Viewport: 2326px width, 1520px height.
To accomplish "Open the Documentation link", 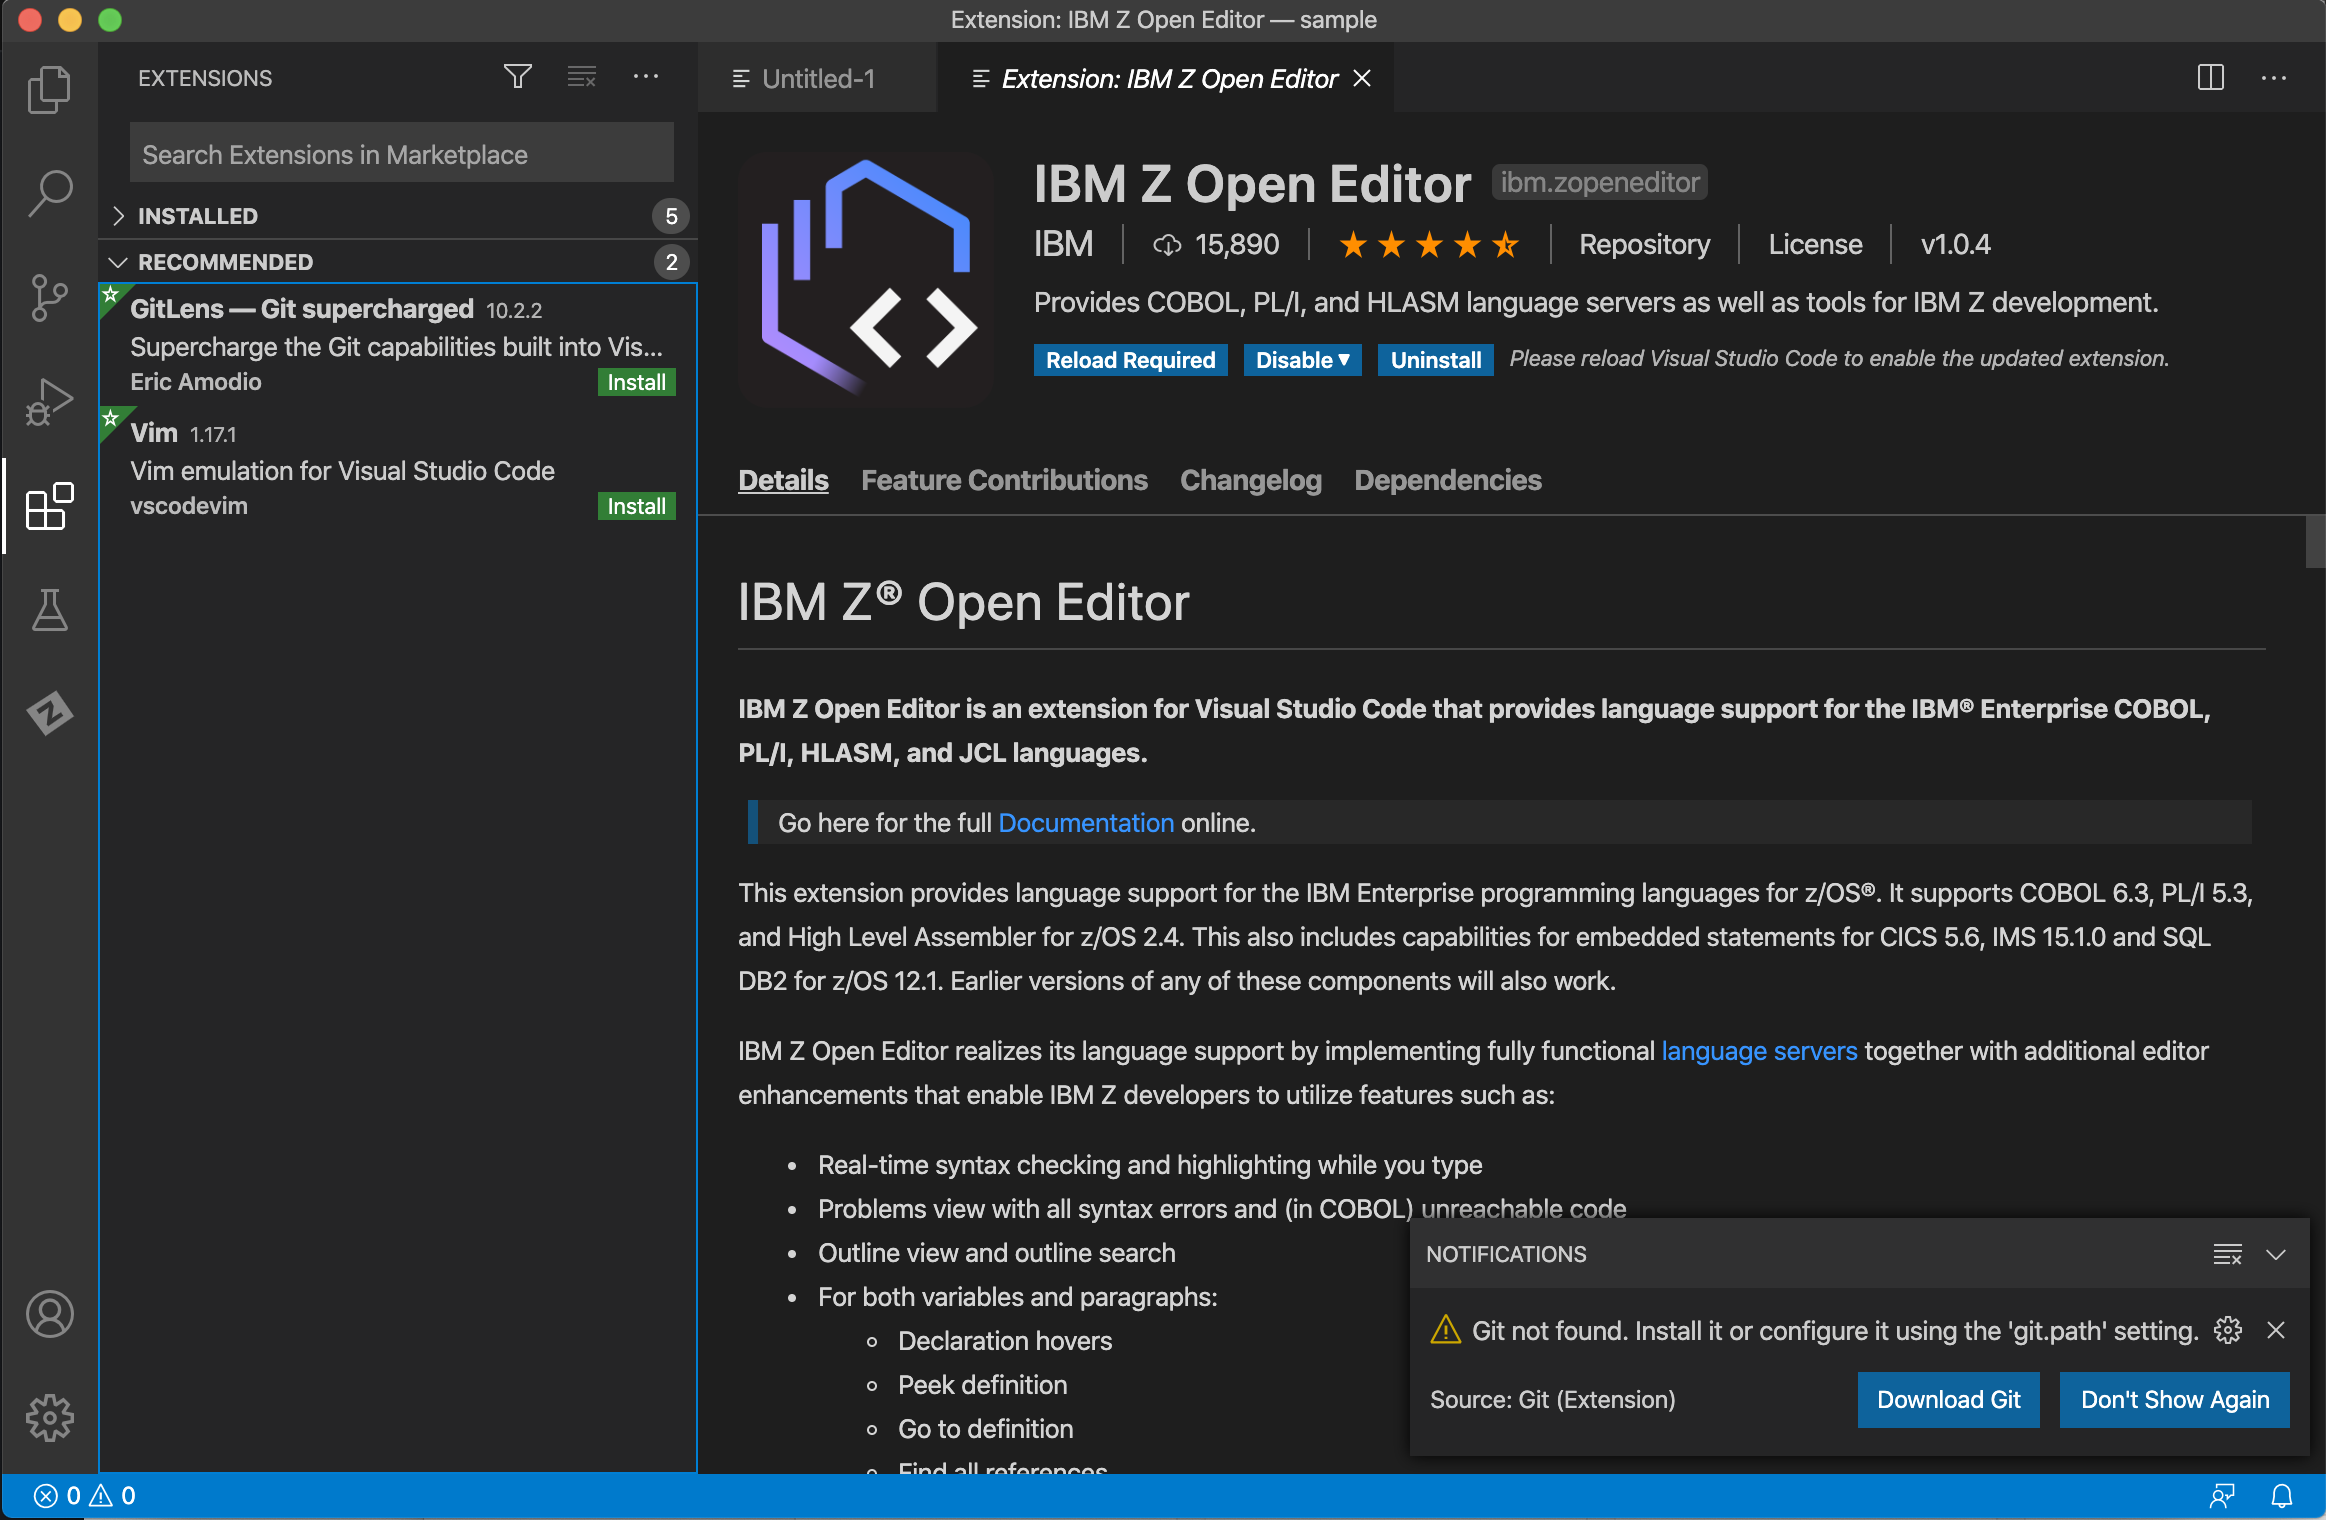I will (1085, 822).
